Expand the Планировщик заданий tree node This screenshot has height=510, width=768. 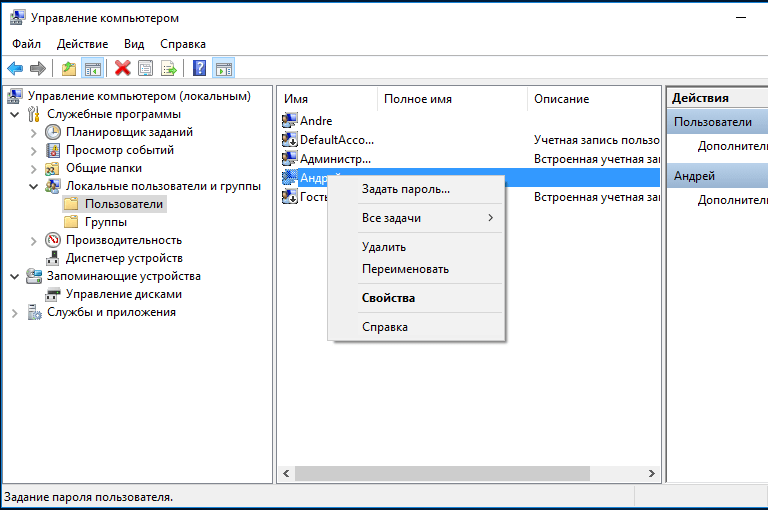(34, 132)
